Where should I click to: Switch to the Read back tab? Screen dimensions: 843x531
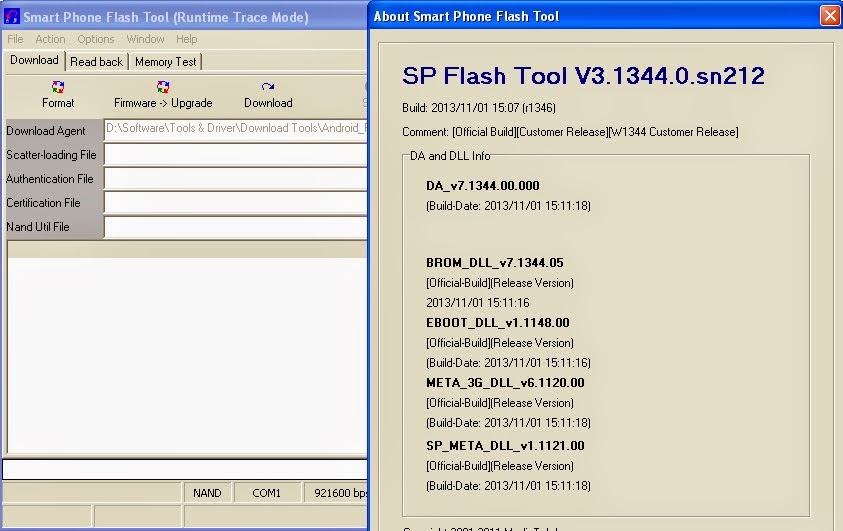tap(97, 62)
